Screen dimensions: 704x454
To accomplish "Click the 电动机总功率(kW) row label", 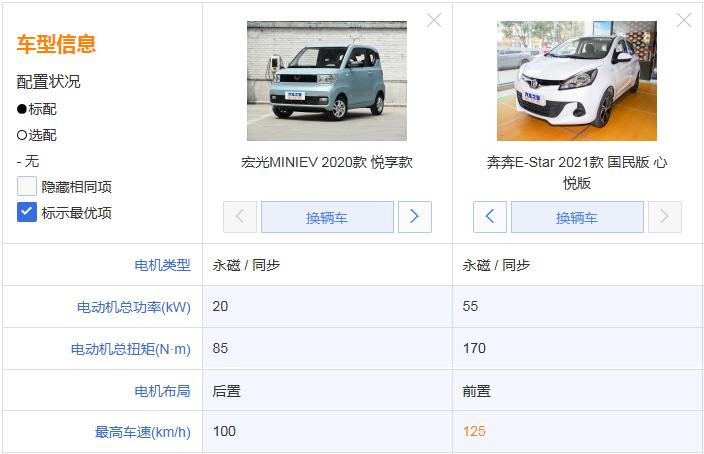I will point(134,307).
